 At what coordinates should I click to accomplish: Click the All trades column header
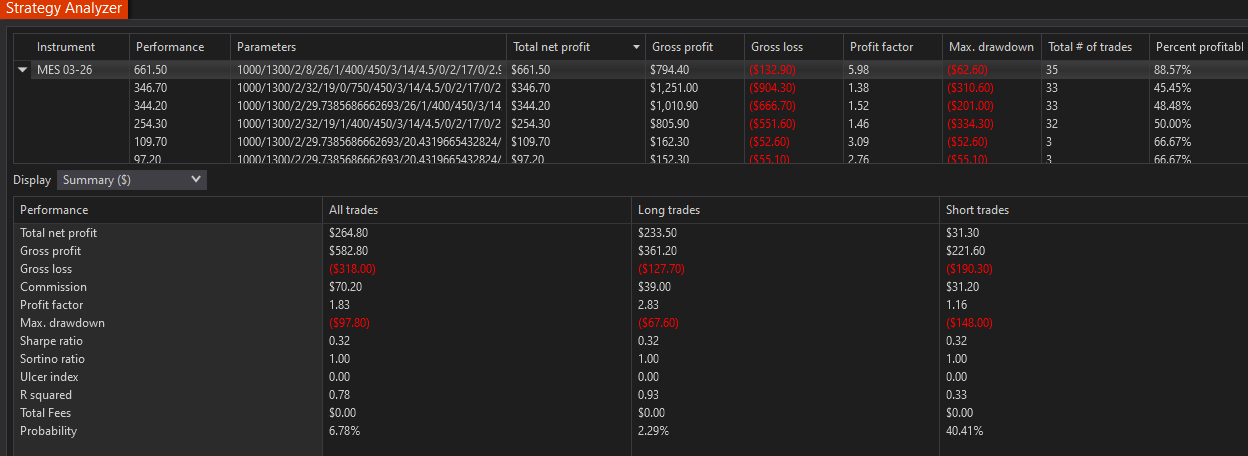click(x=353, y=210)
